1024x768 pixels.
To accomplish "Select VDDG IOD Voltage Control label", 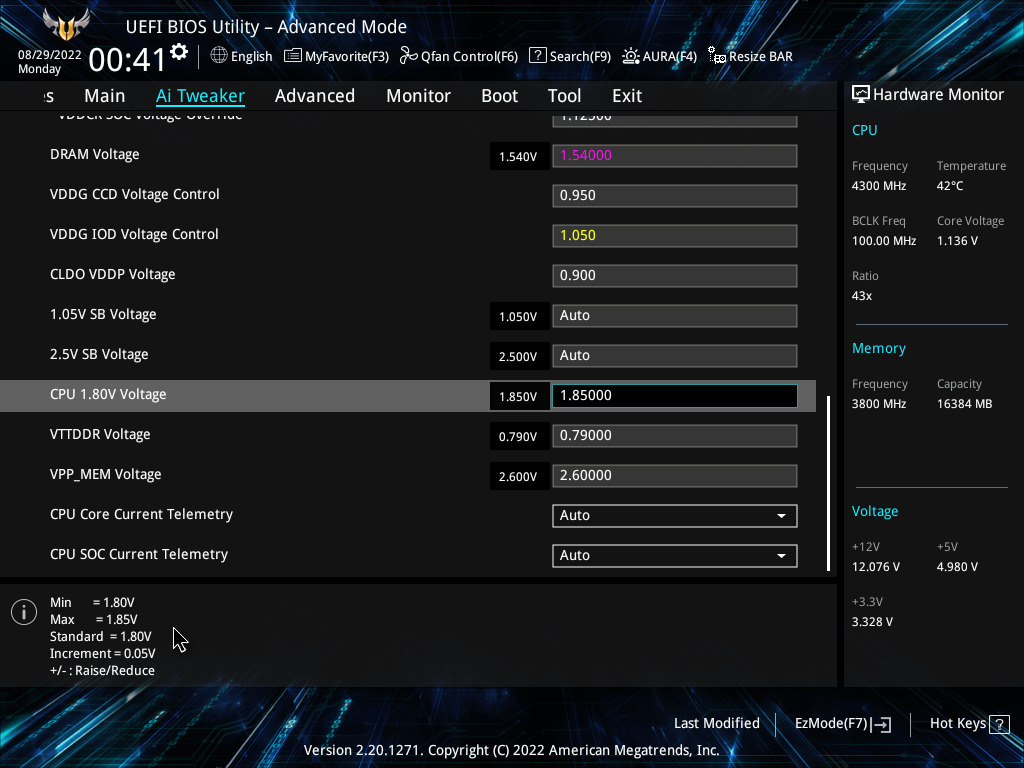I will (x=134, y=234).
